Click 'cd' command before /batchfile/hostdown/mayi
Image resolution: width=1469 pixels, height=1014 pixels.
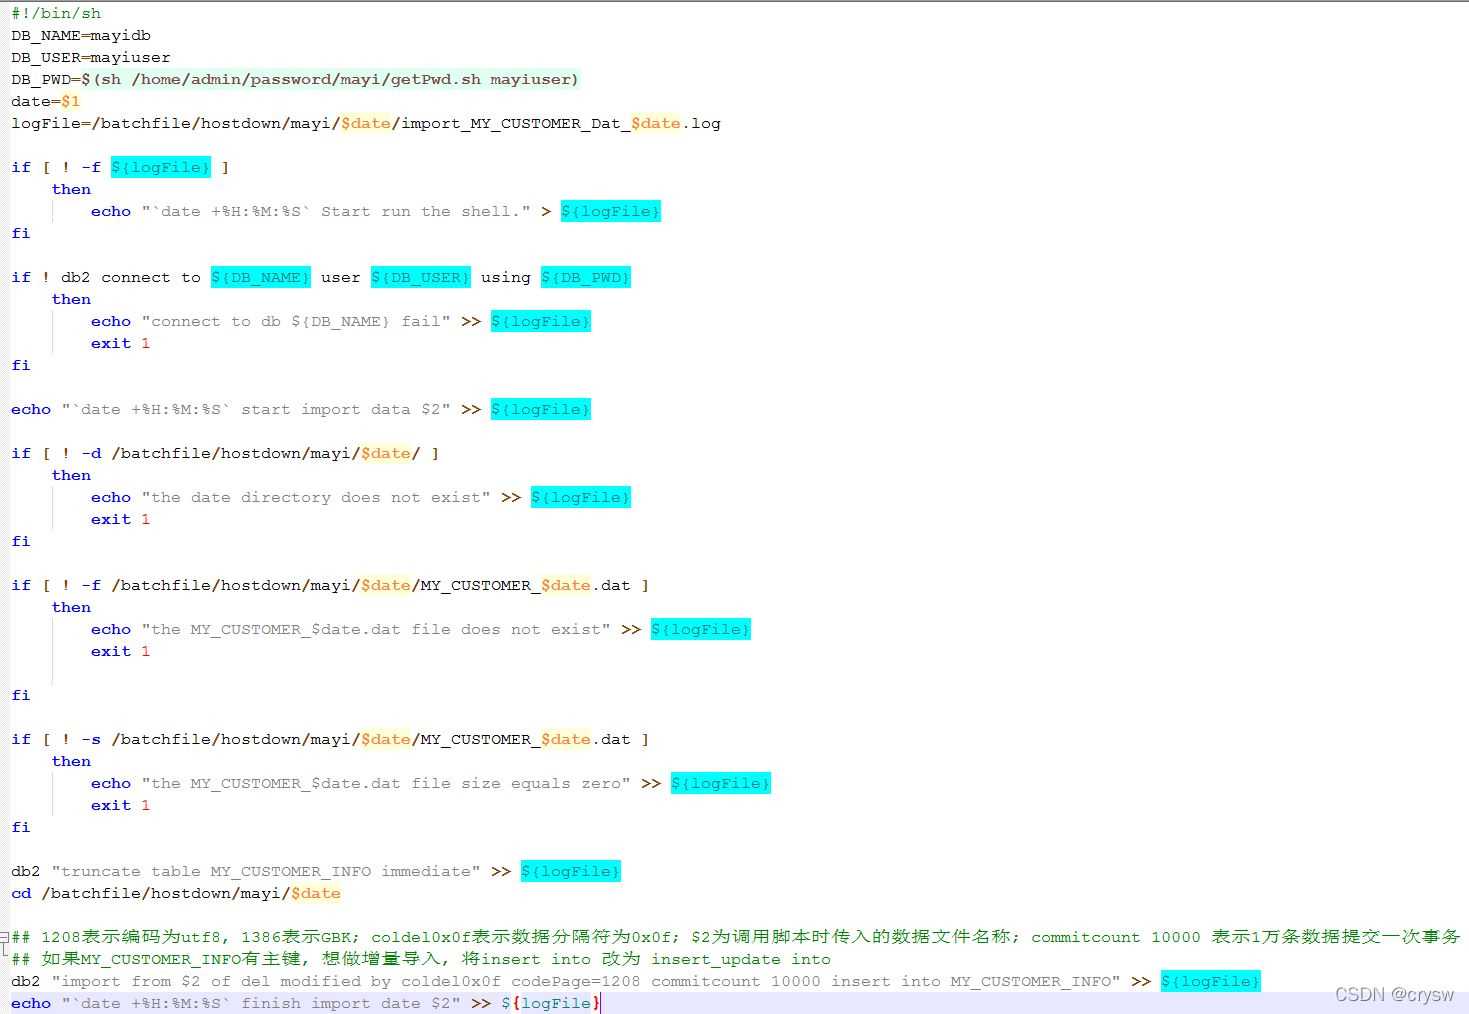[x=21, y=893]
